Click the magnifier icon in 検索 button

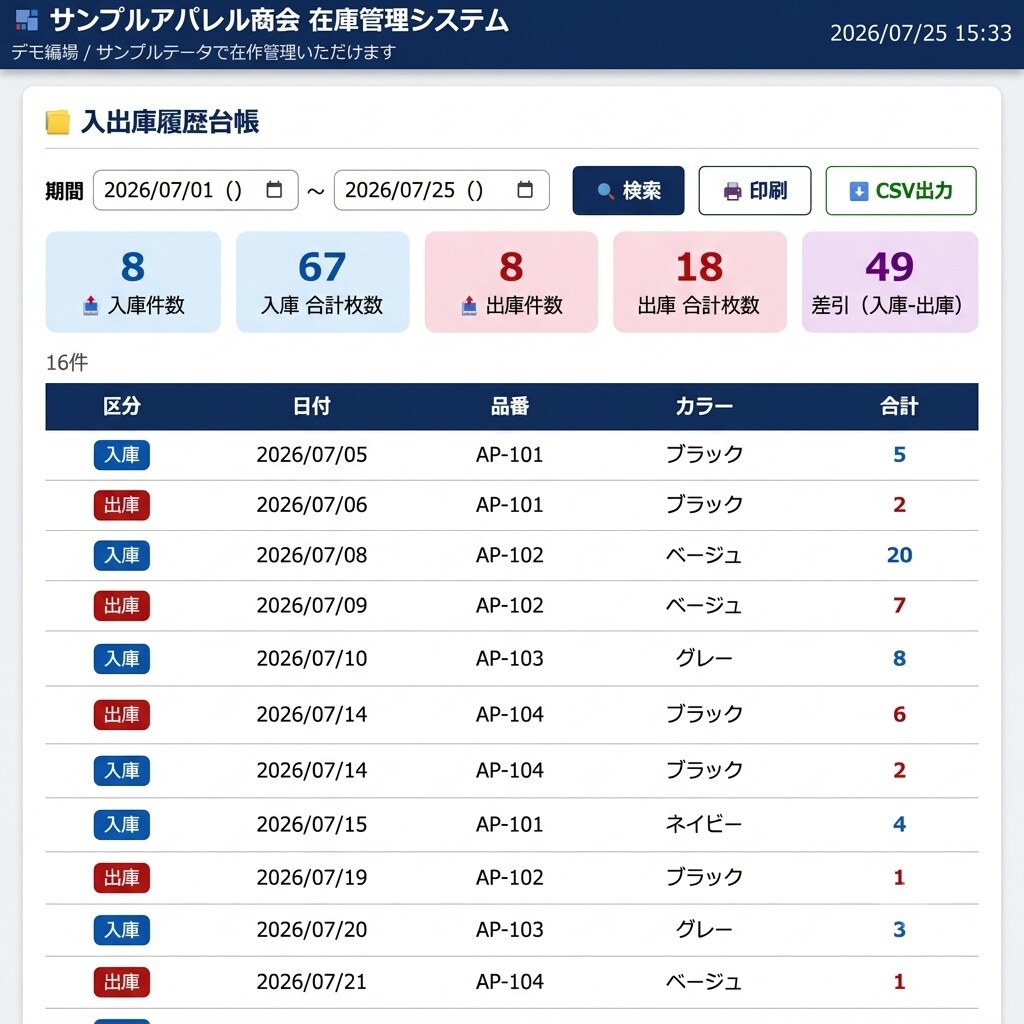coord(605,191)
